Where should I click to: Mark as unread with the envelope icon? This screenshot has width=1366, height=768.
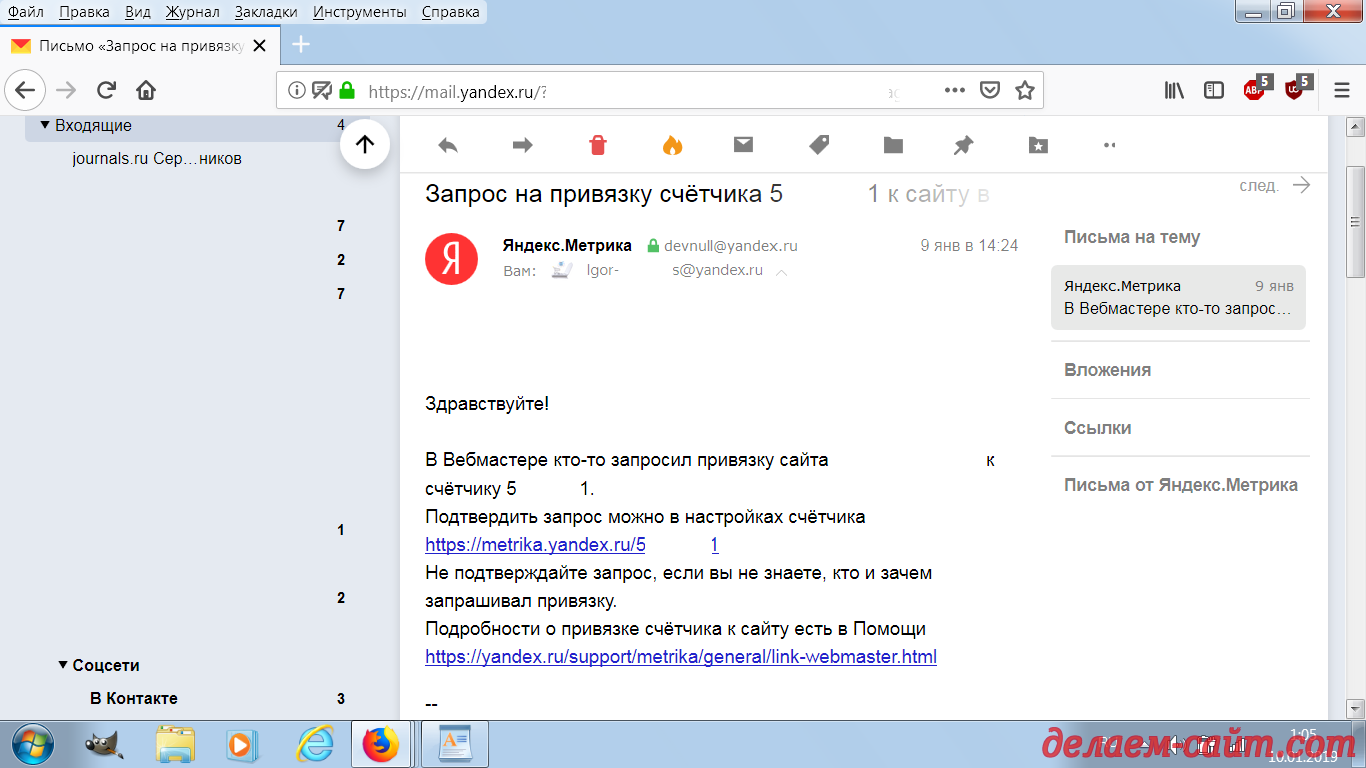pos(743,144)
